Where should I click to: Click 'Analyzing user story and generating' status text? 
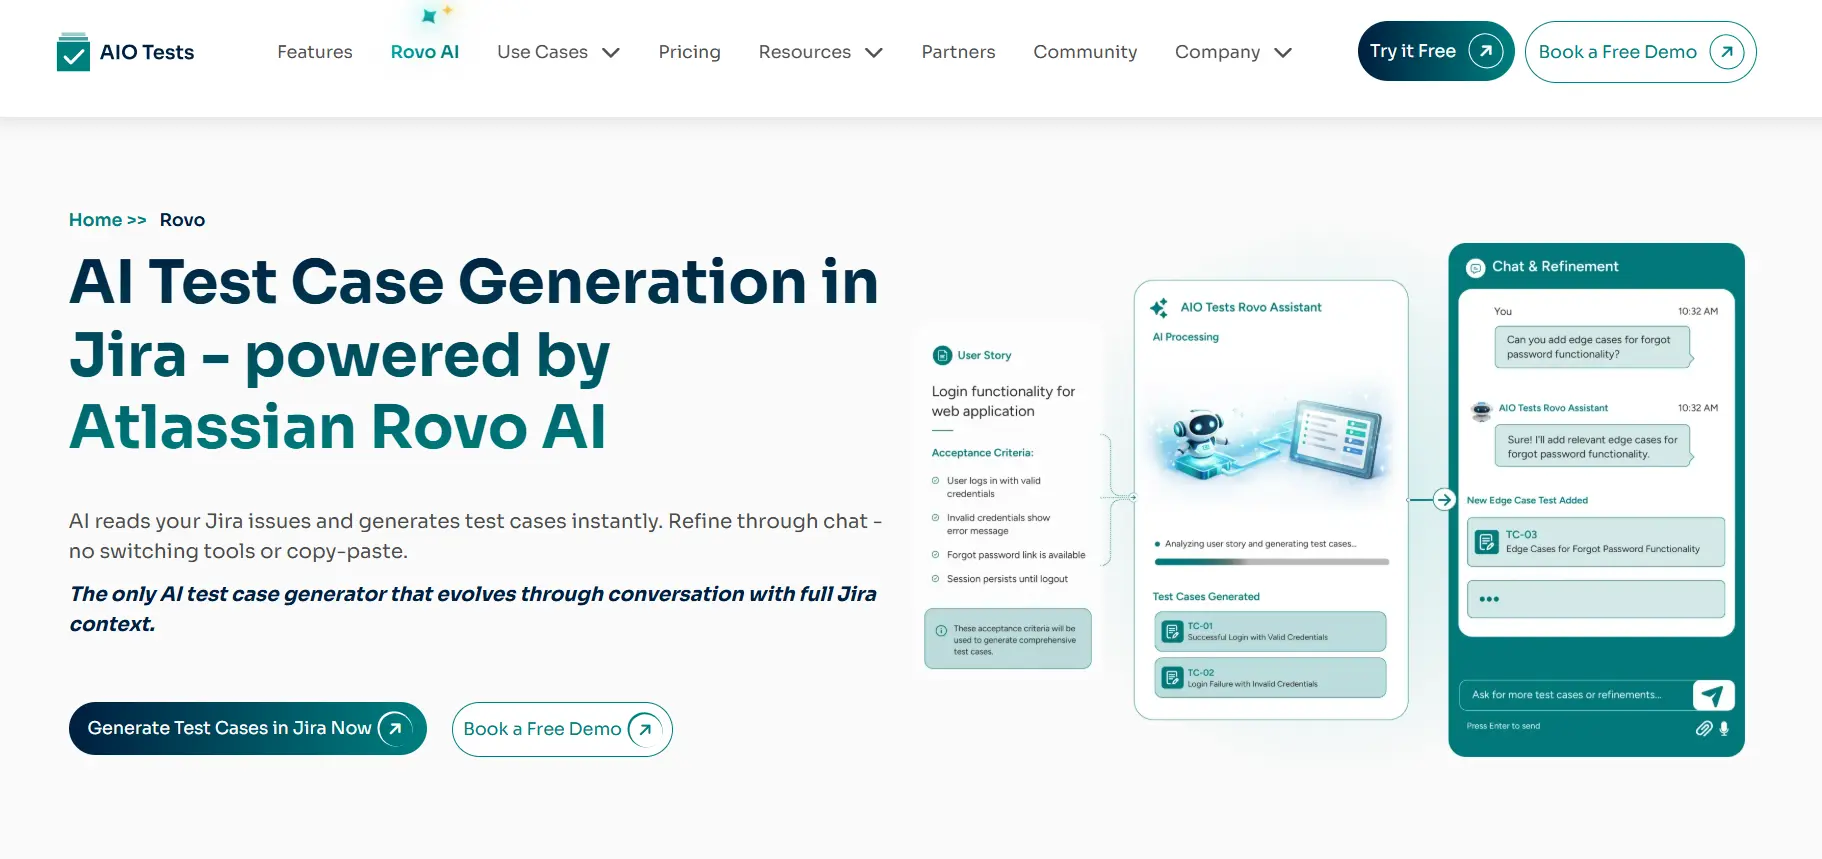pyautogui.click(x=1260, y=544)
